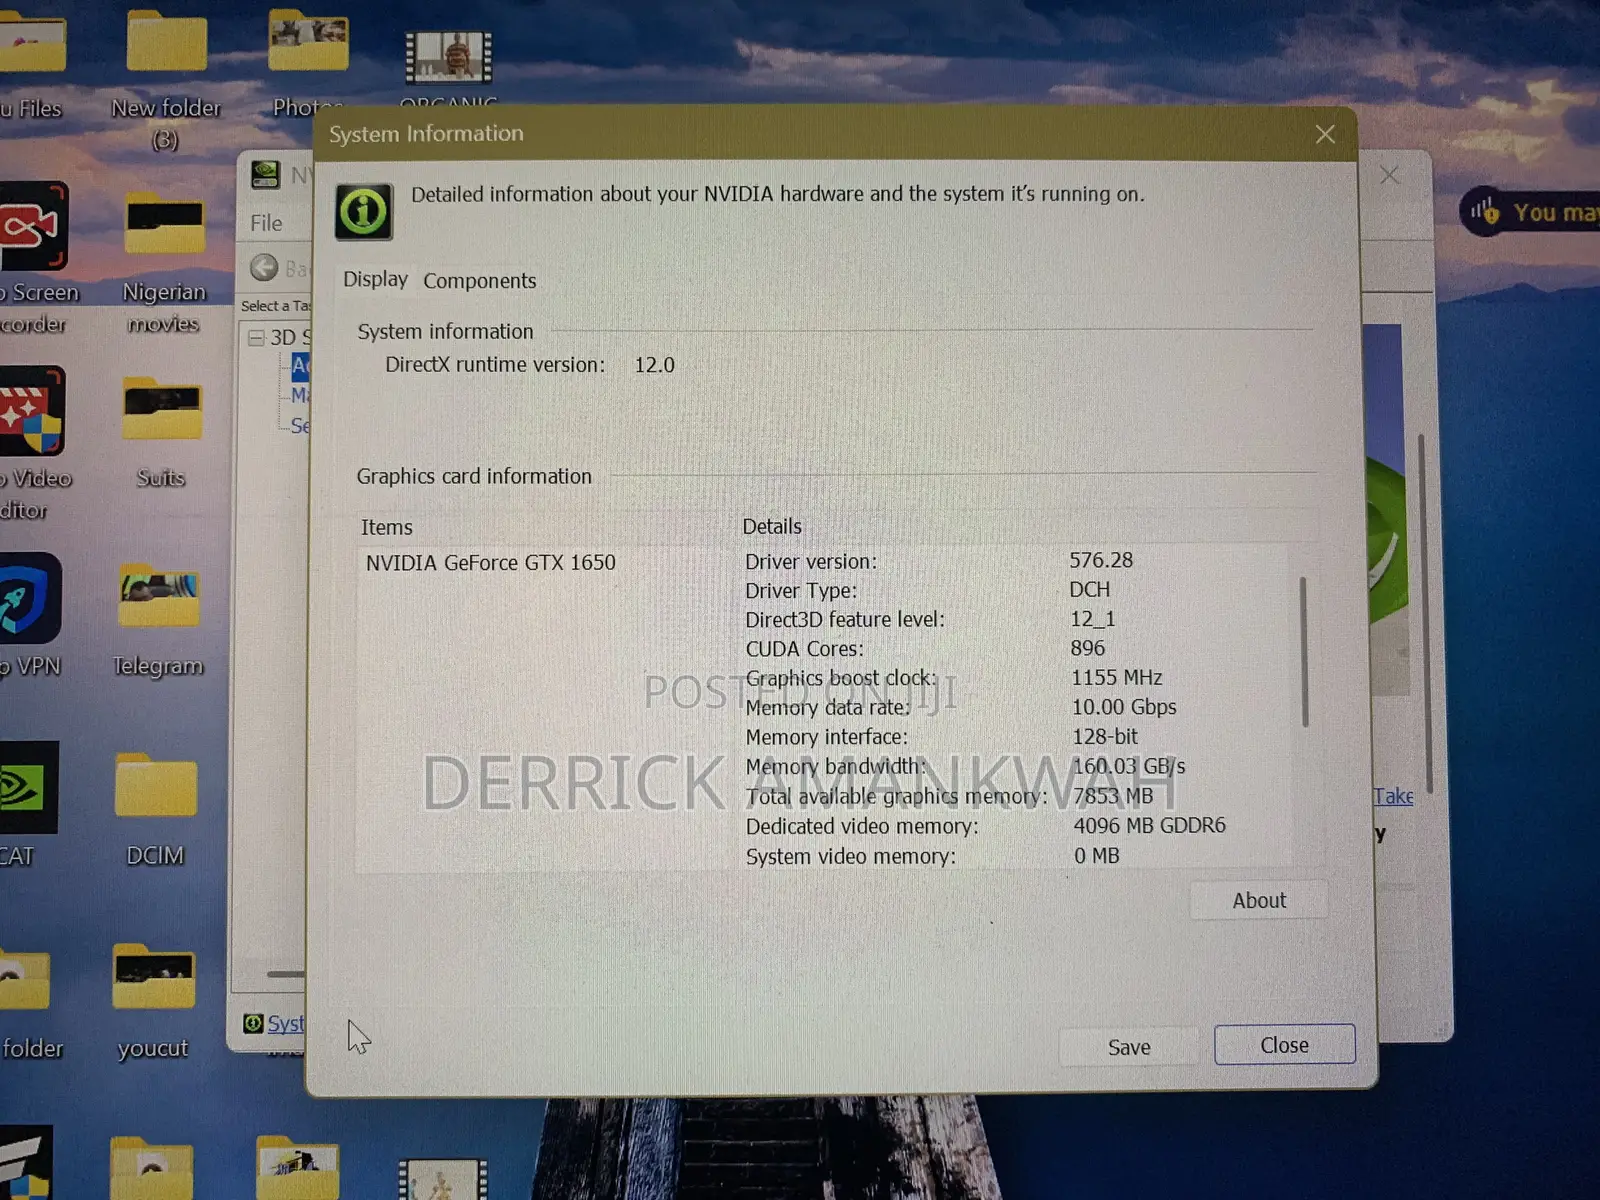
Task: Click the Direct3D feature level 12_1 value
Action: (1092, 619)
